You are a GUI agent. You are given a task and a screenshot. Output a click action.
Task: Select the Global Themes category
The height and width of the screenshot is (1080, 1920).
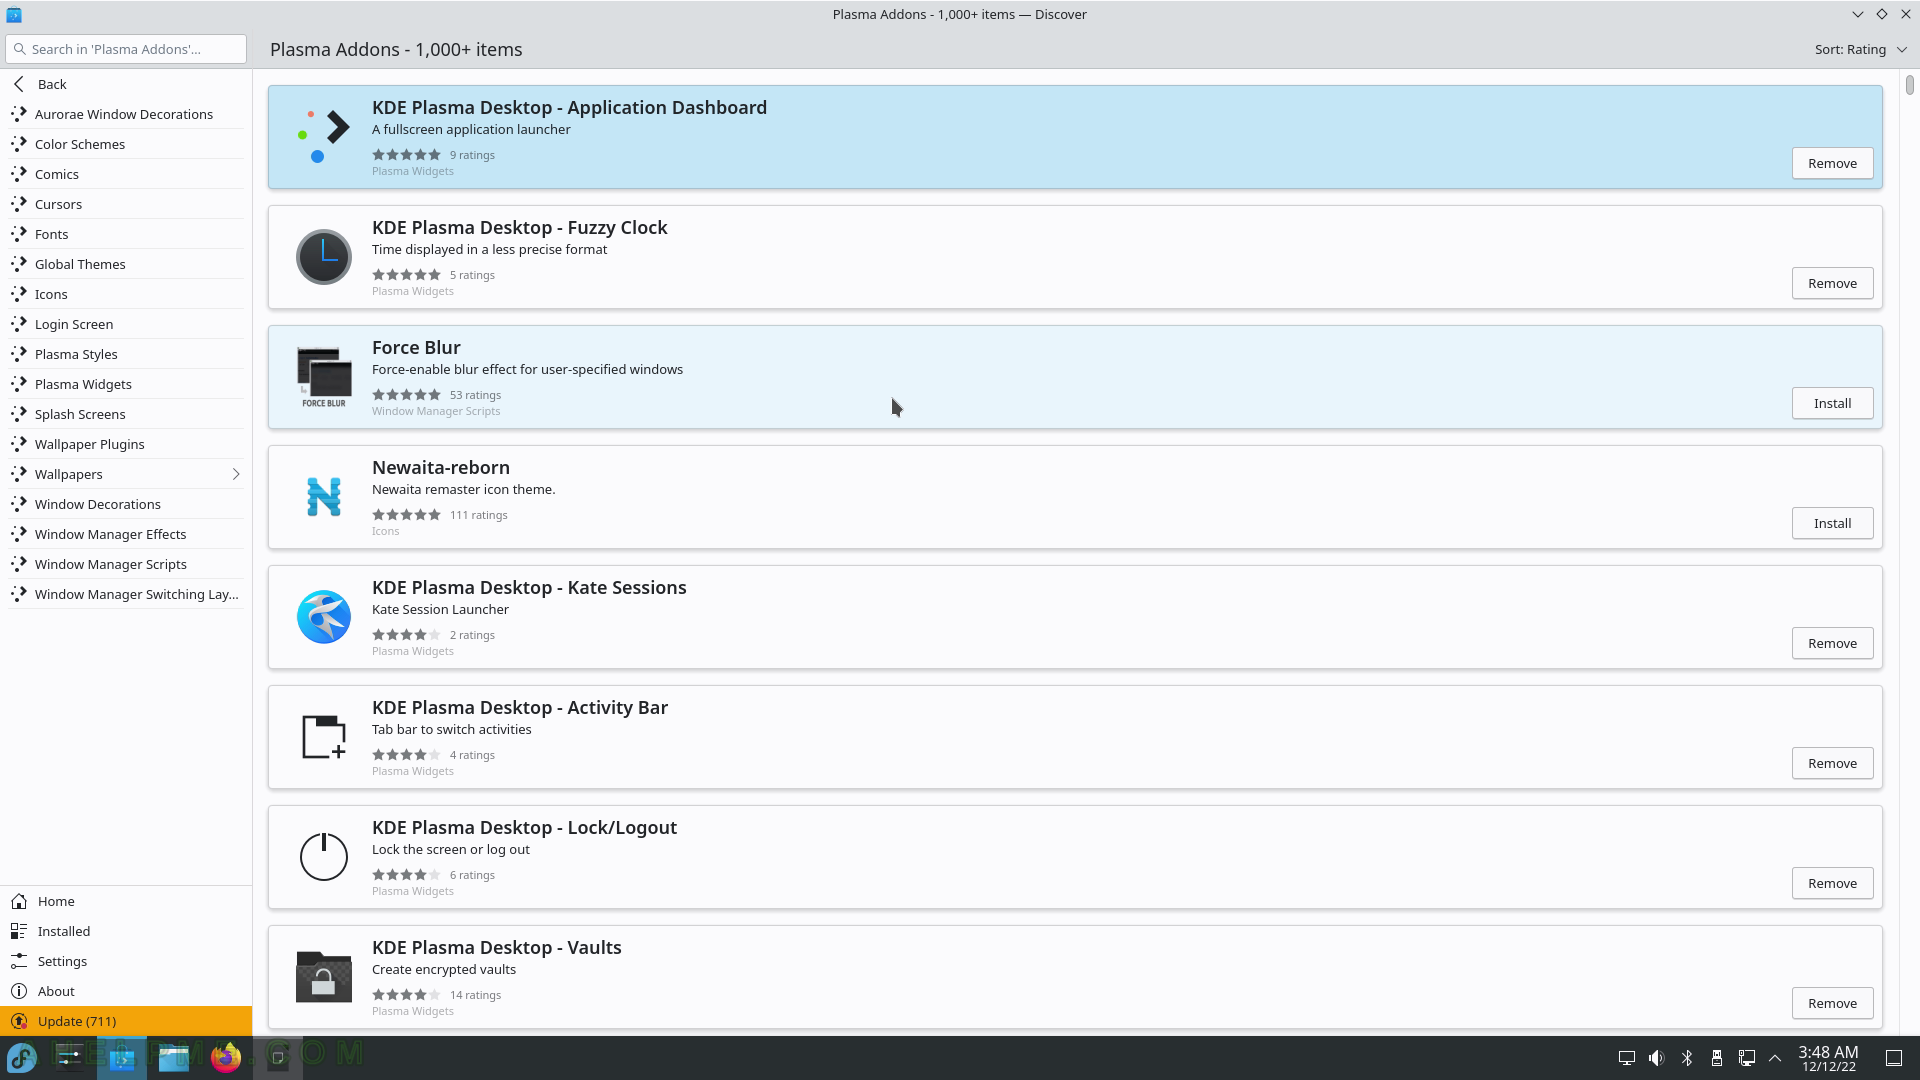pyautogui.click(x=126, y=264)
